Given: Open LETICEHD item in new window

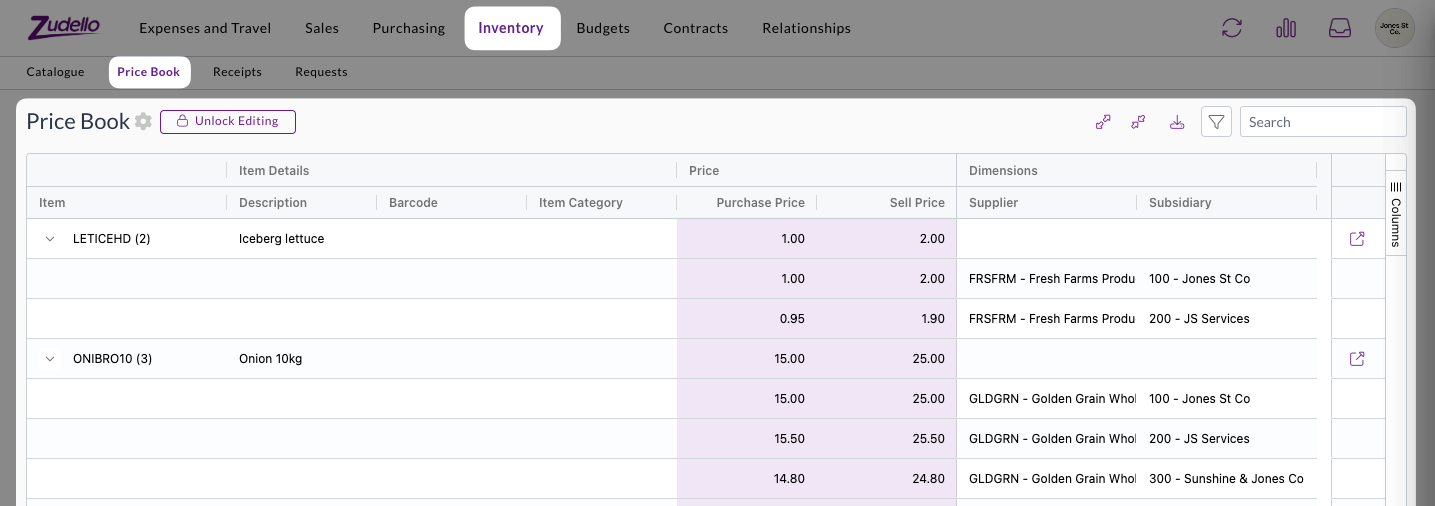Looking at the screenshot, I should (1357, 239).
